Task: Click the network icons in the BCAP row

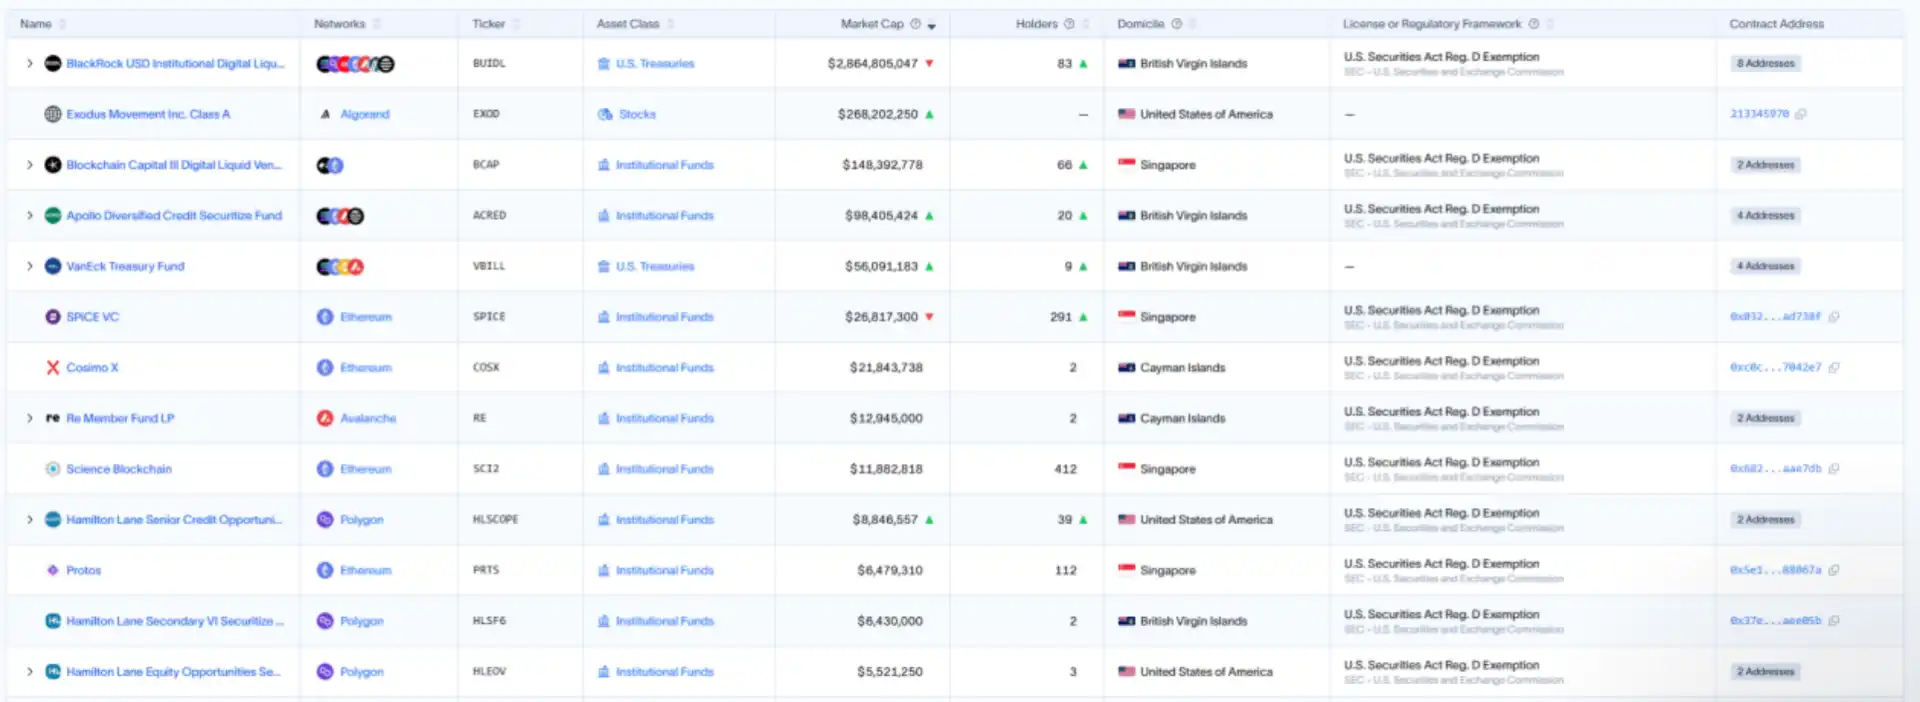Action: point(330,165)
